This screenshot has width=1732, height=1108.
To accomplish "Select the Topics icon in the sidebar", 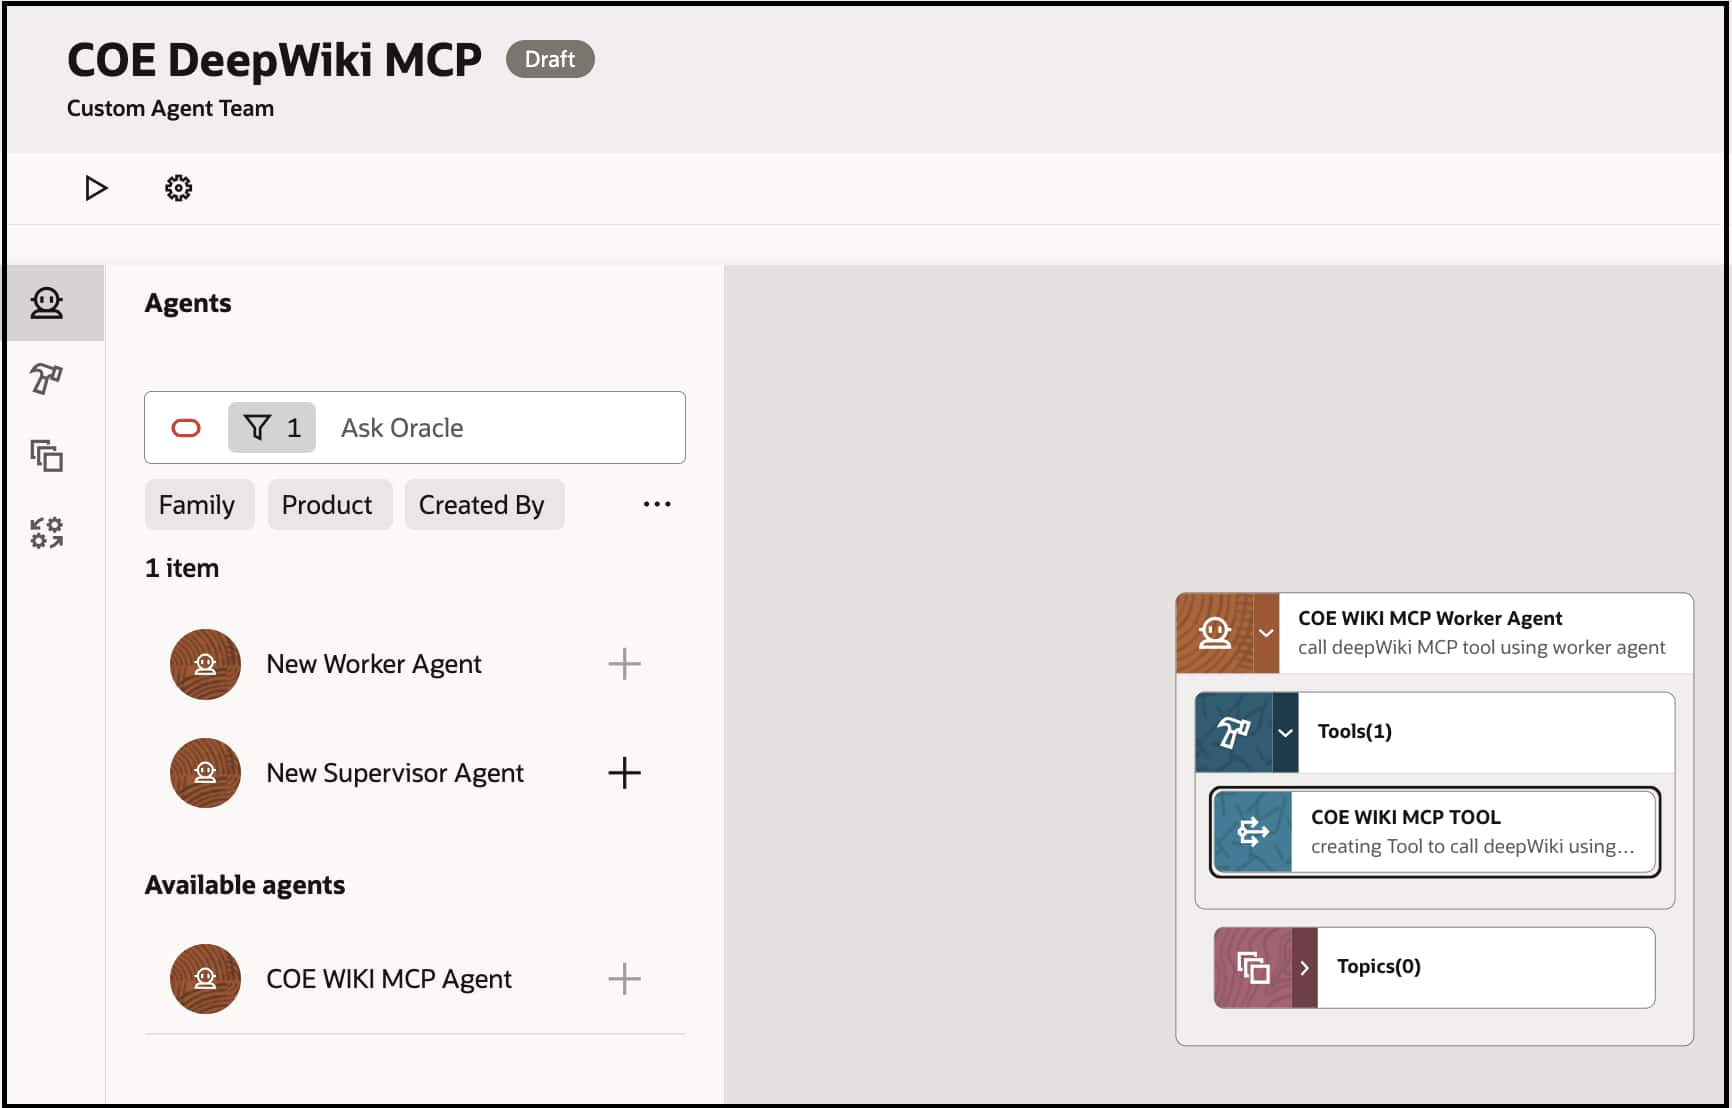I will click(47, 456).
